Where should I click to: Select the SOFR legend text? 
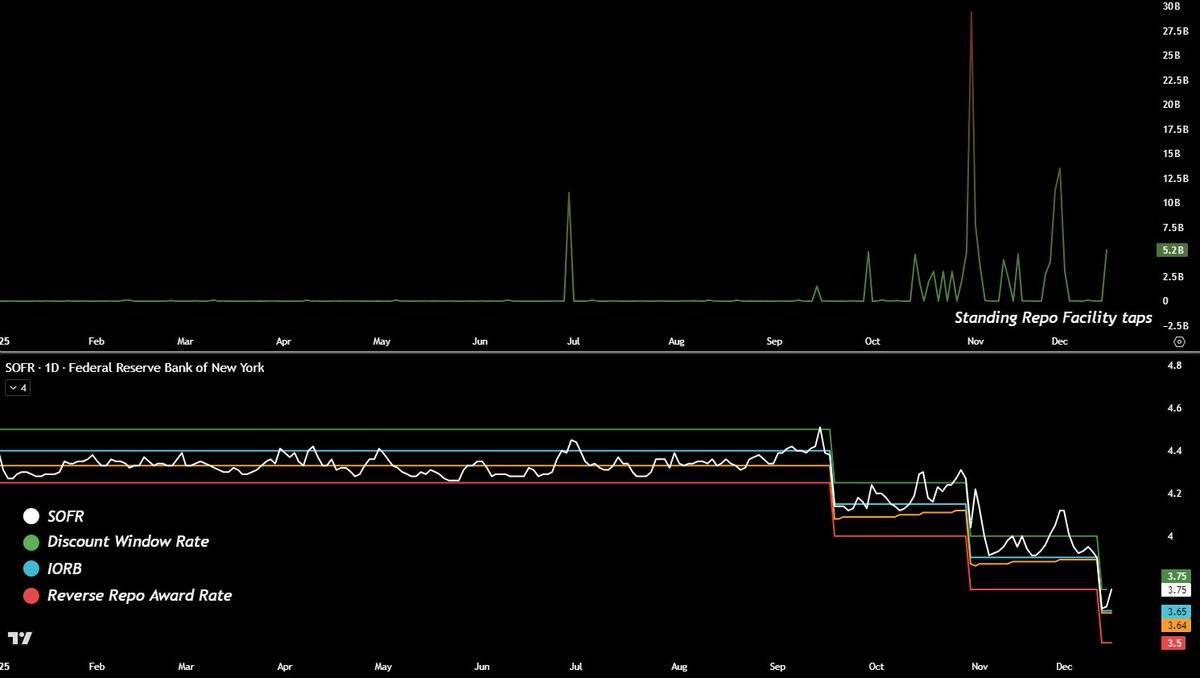(68, 516)
